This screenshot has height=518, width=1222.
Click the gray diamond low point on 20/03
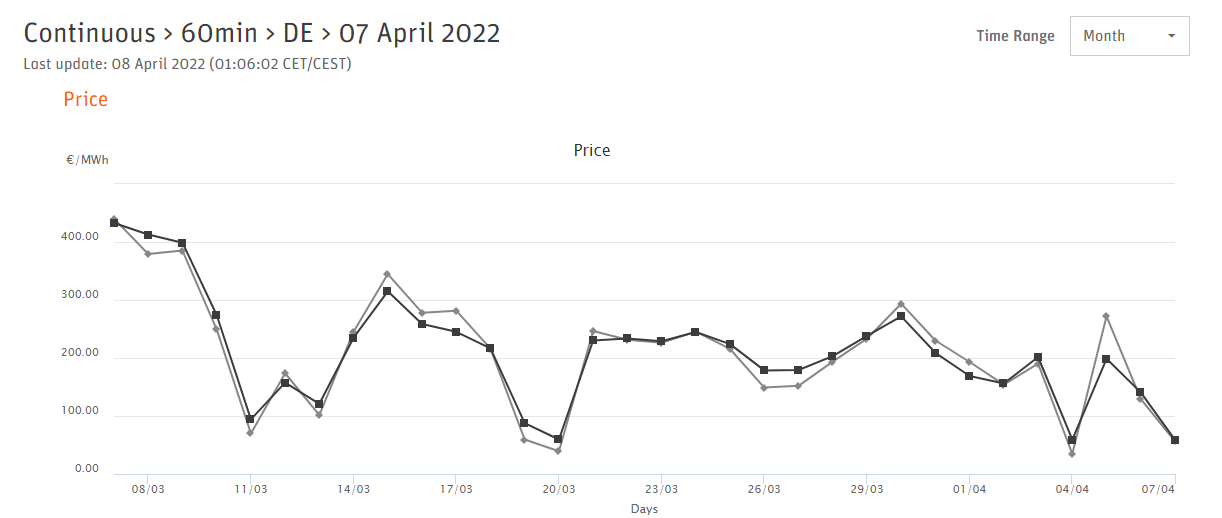coord(558,451)
